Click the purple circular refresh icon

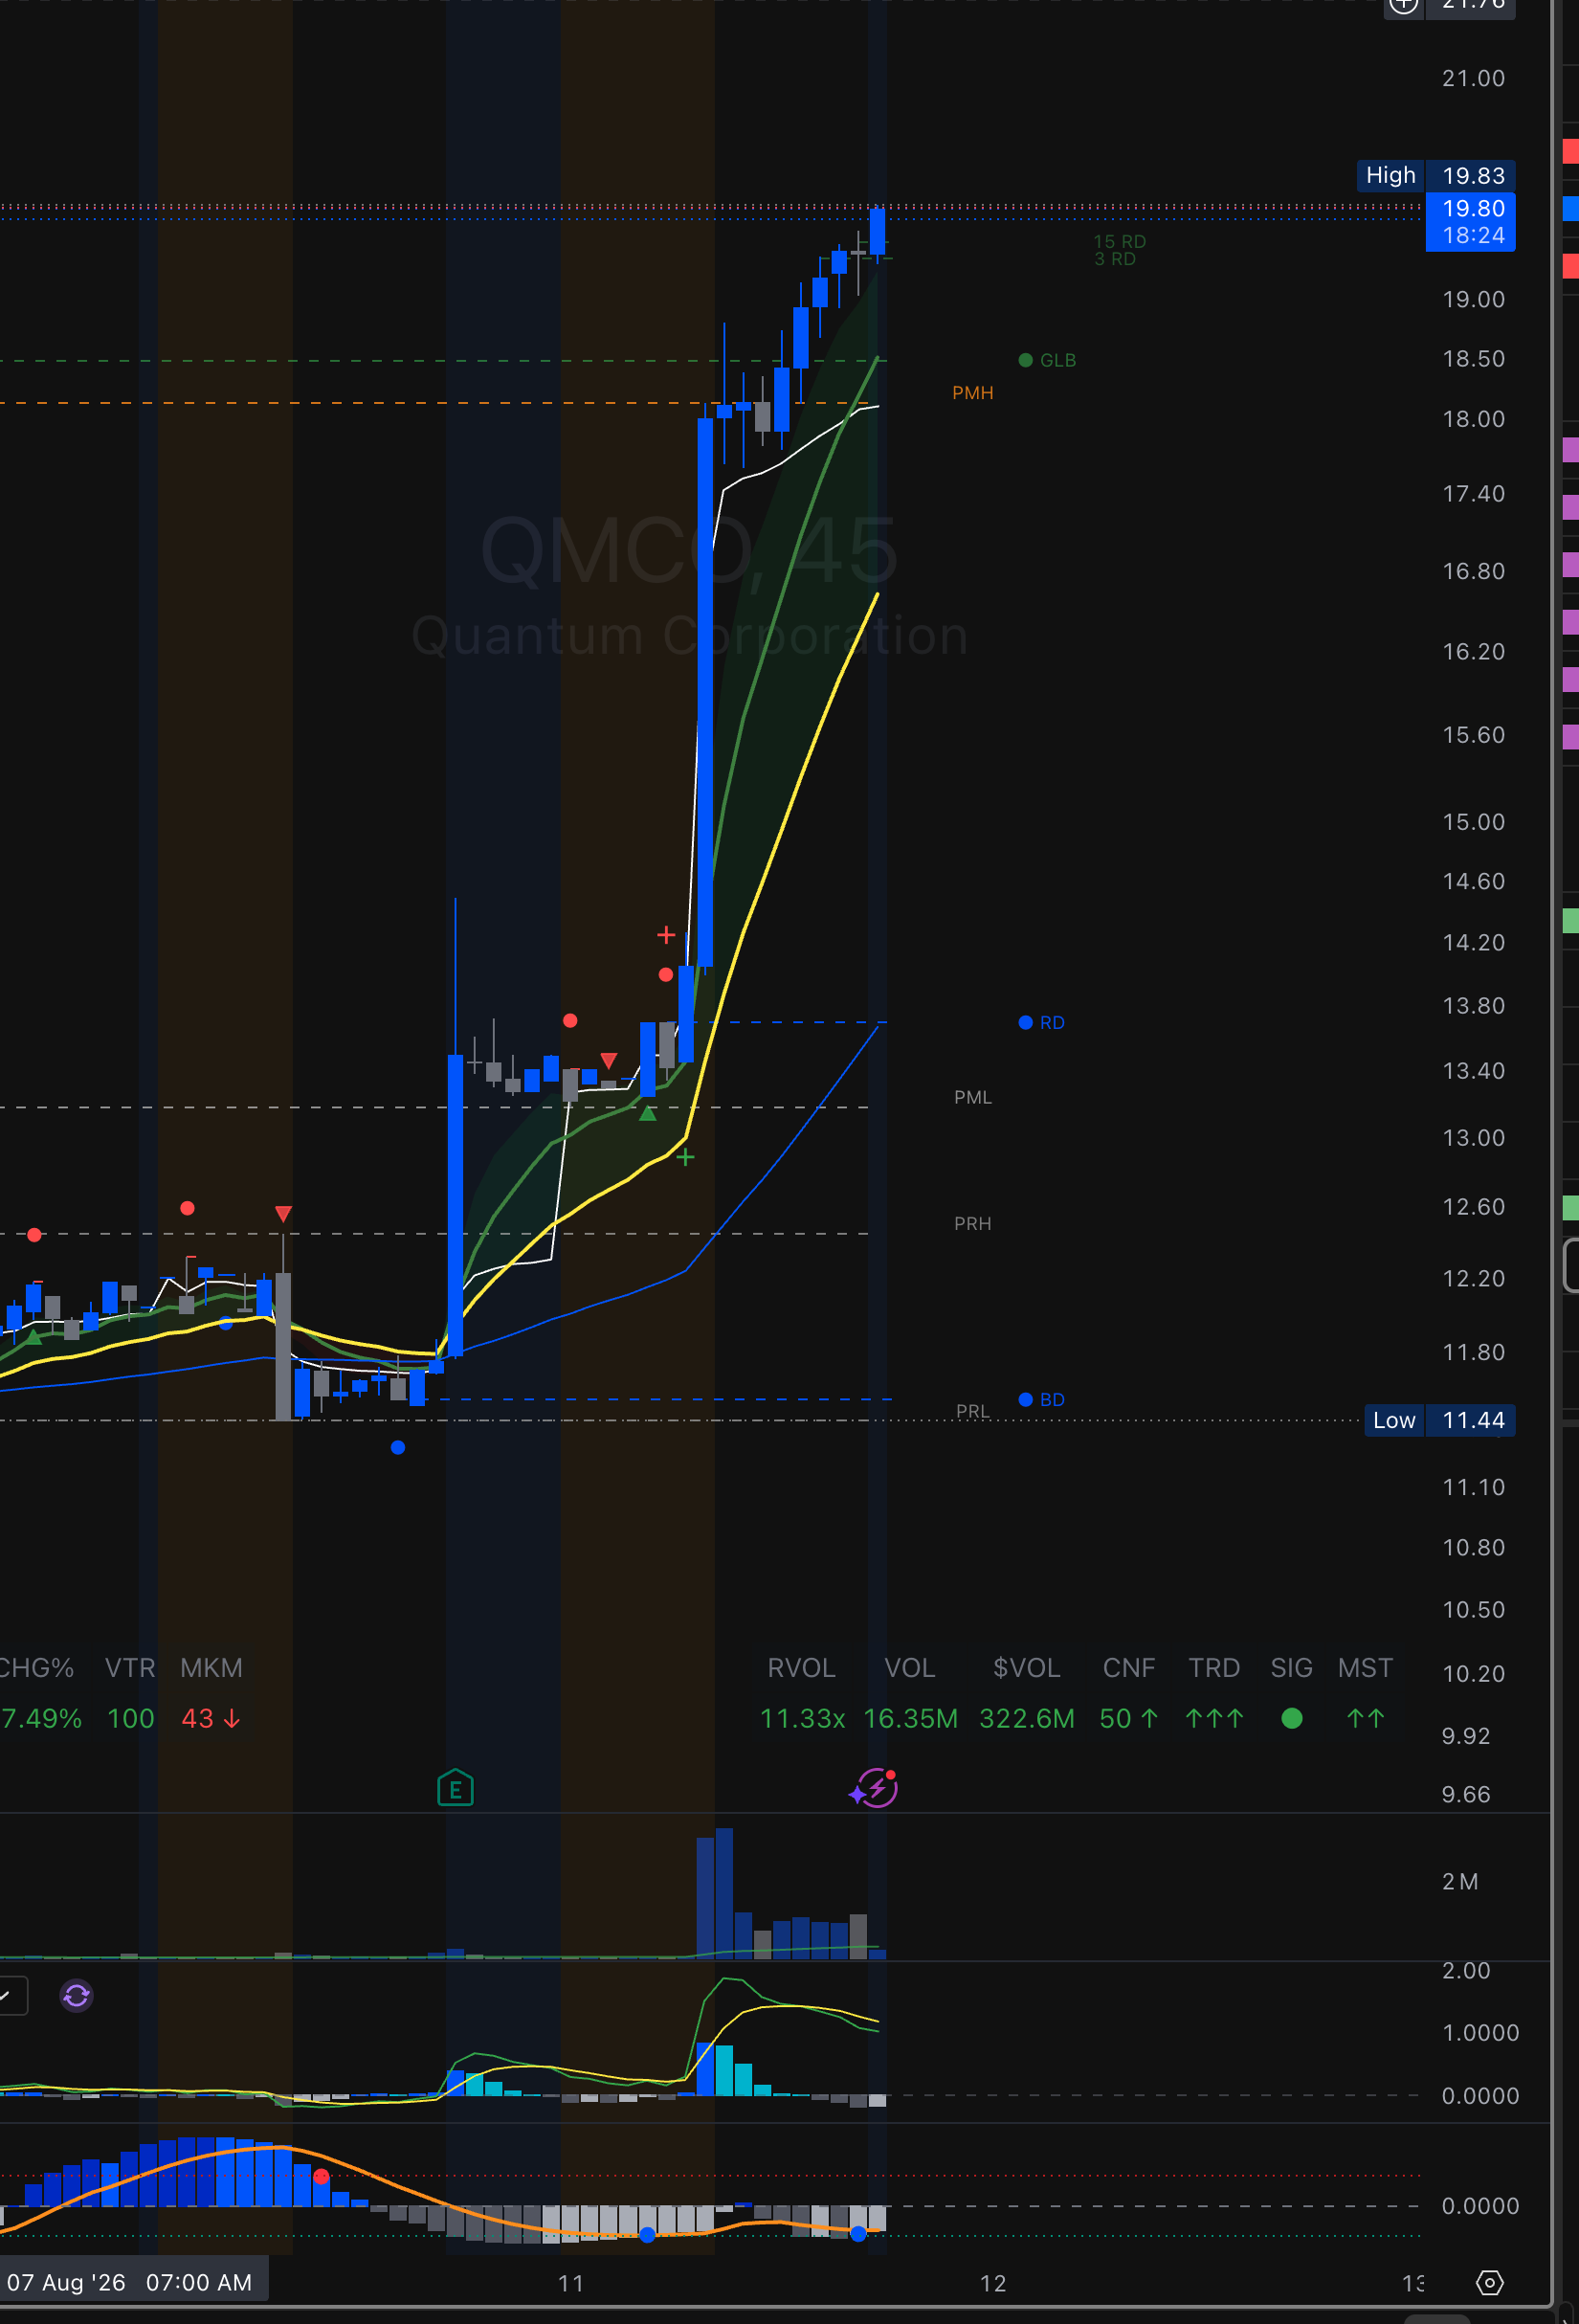(77, 1997)
